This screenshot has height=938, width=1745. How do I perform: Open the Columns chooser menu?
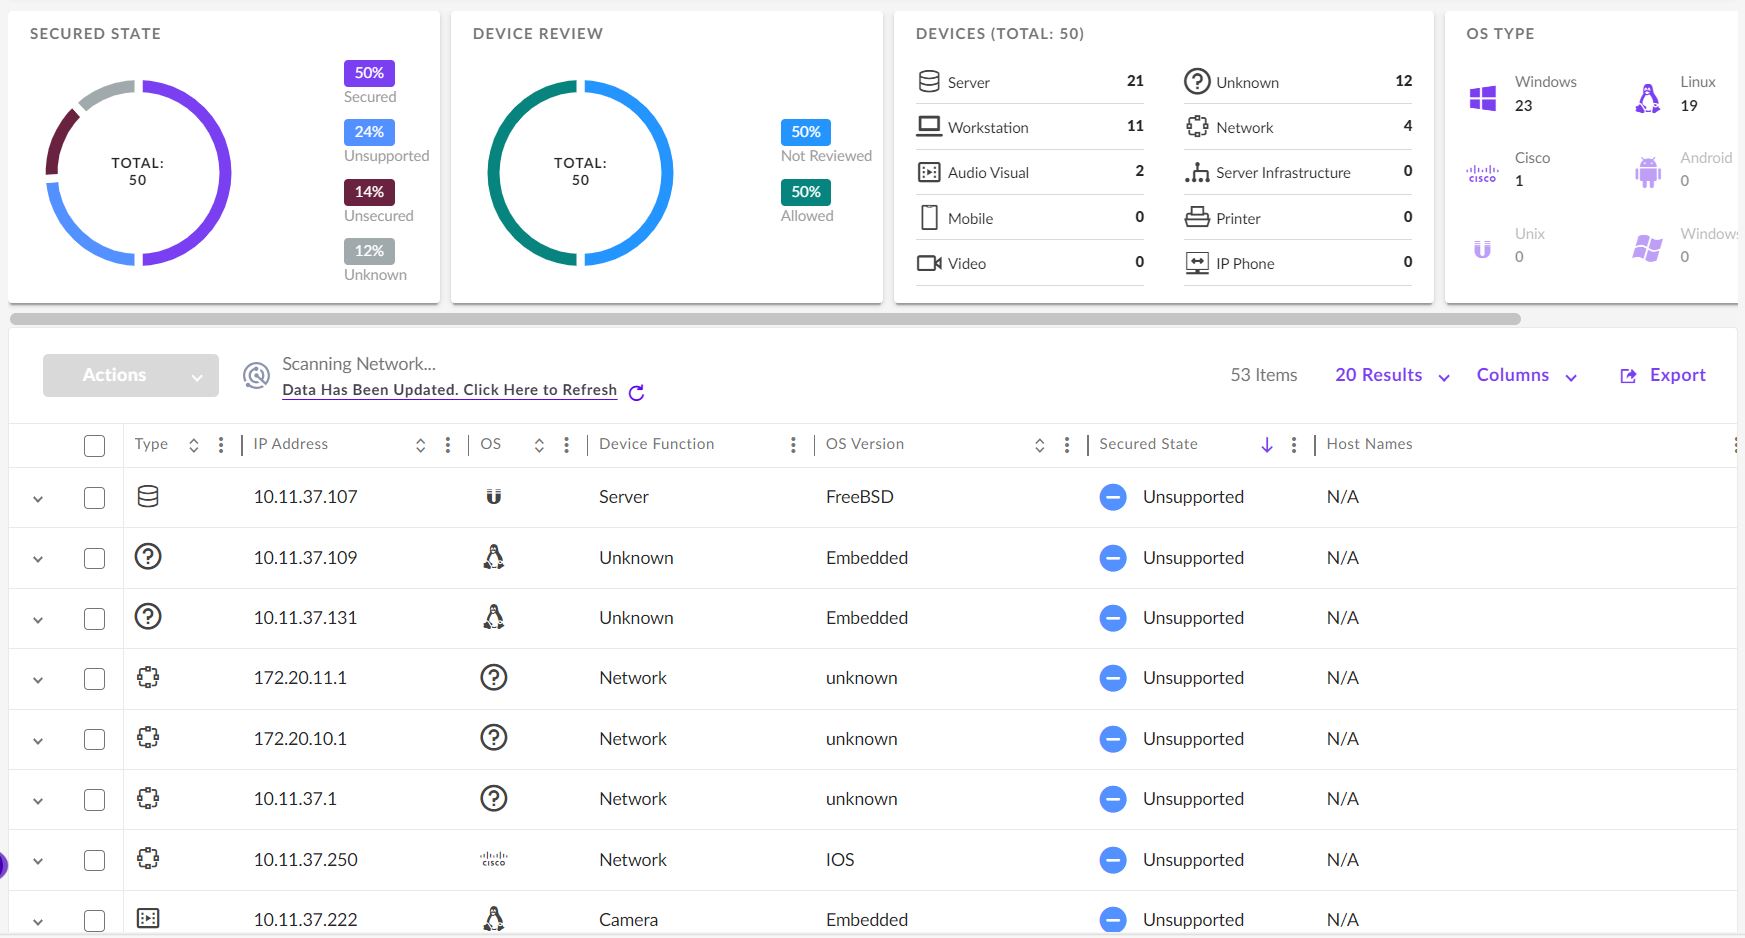(x=1526, y=376)
